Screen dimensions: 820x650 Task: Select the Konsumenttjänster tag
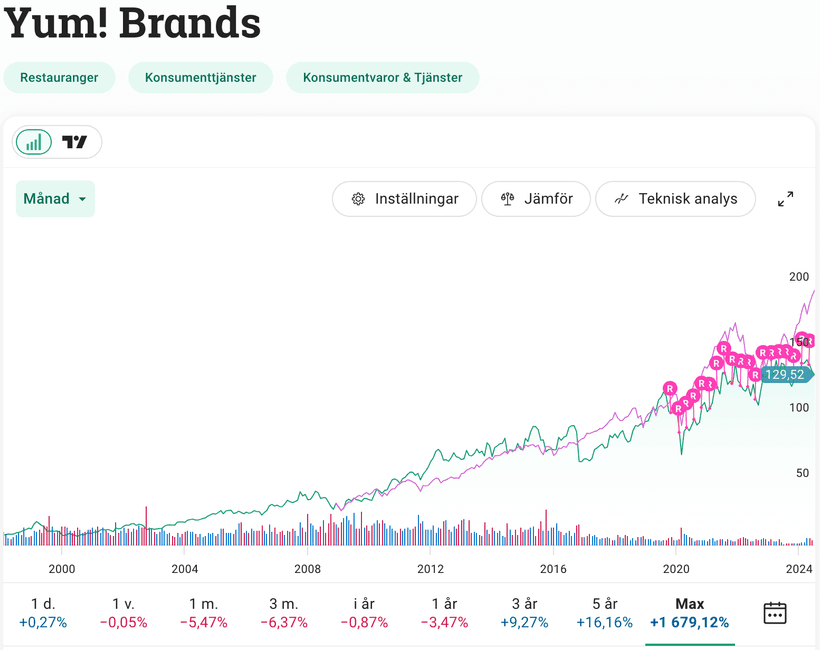pos(200,77)
